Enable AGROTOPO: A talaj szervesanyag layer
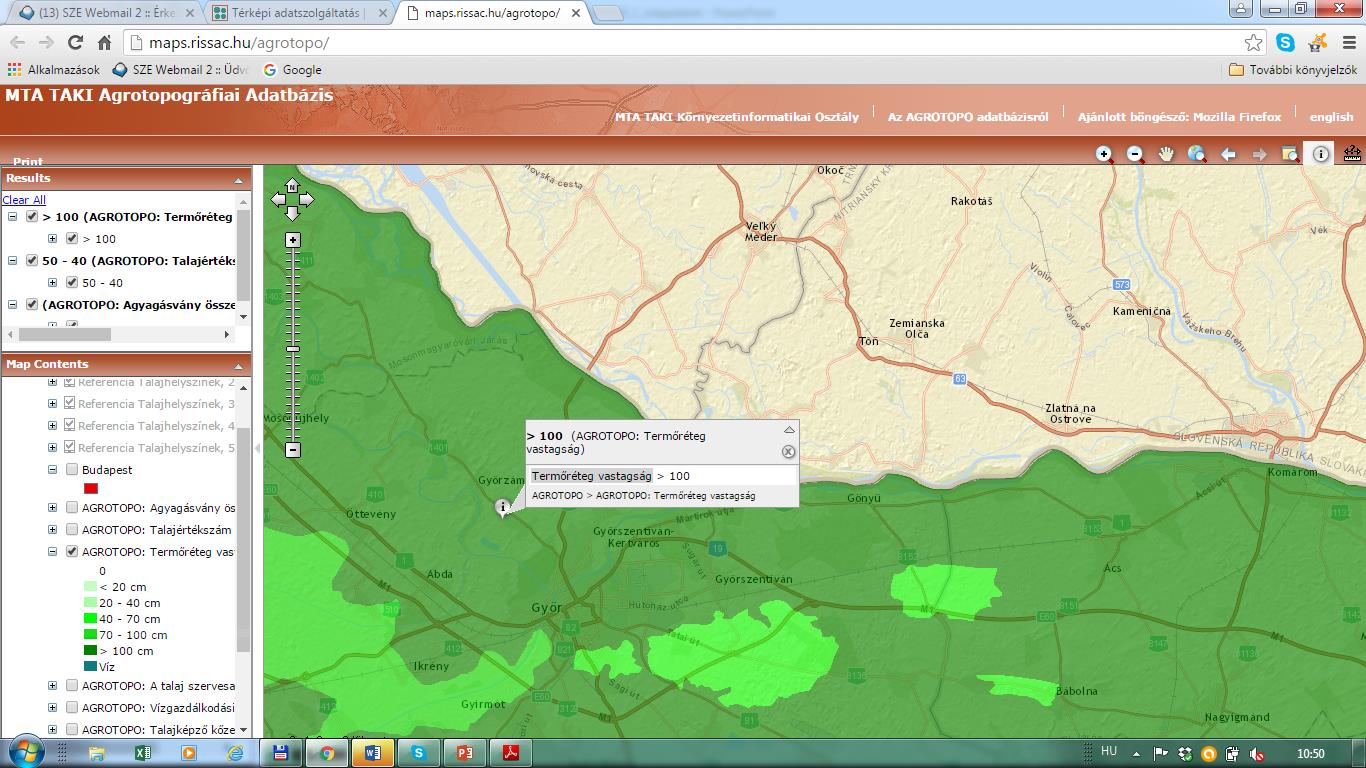Image resolution: width=1366 pixels, height=768 pixels. [72, 685]
